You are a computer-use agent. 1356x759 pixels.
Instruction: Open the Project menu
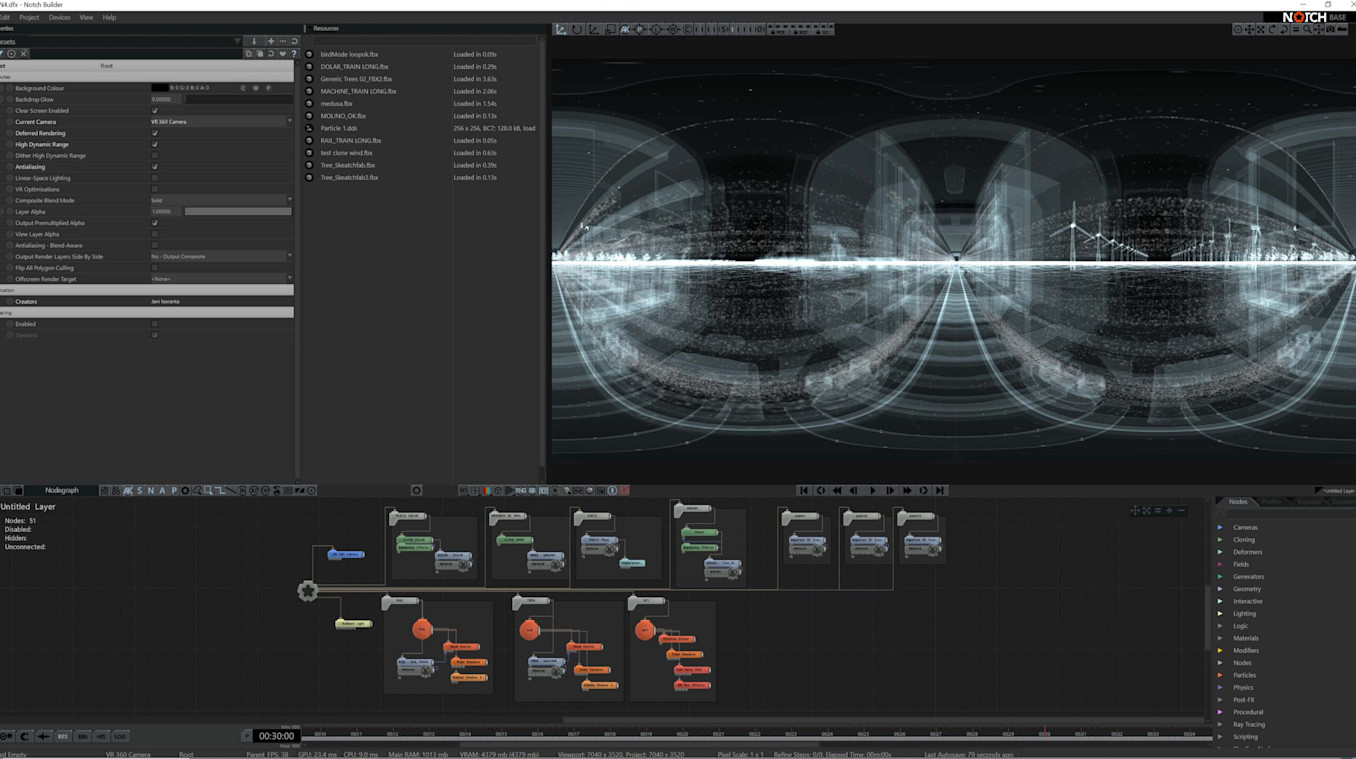[30, 17]
